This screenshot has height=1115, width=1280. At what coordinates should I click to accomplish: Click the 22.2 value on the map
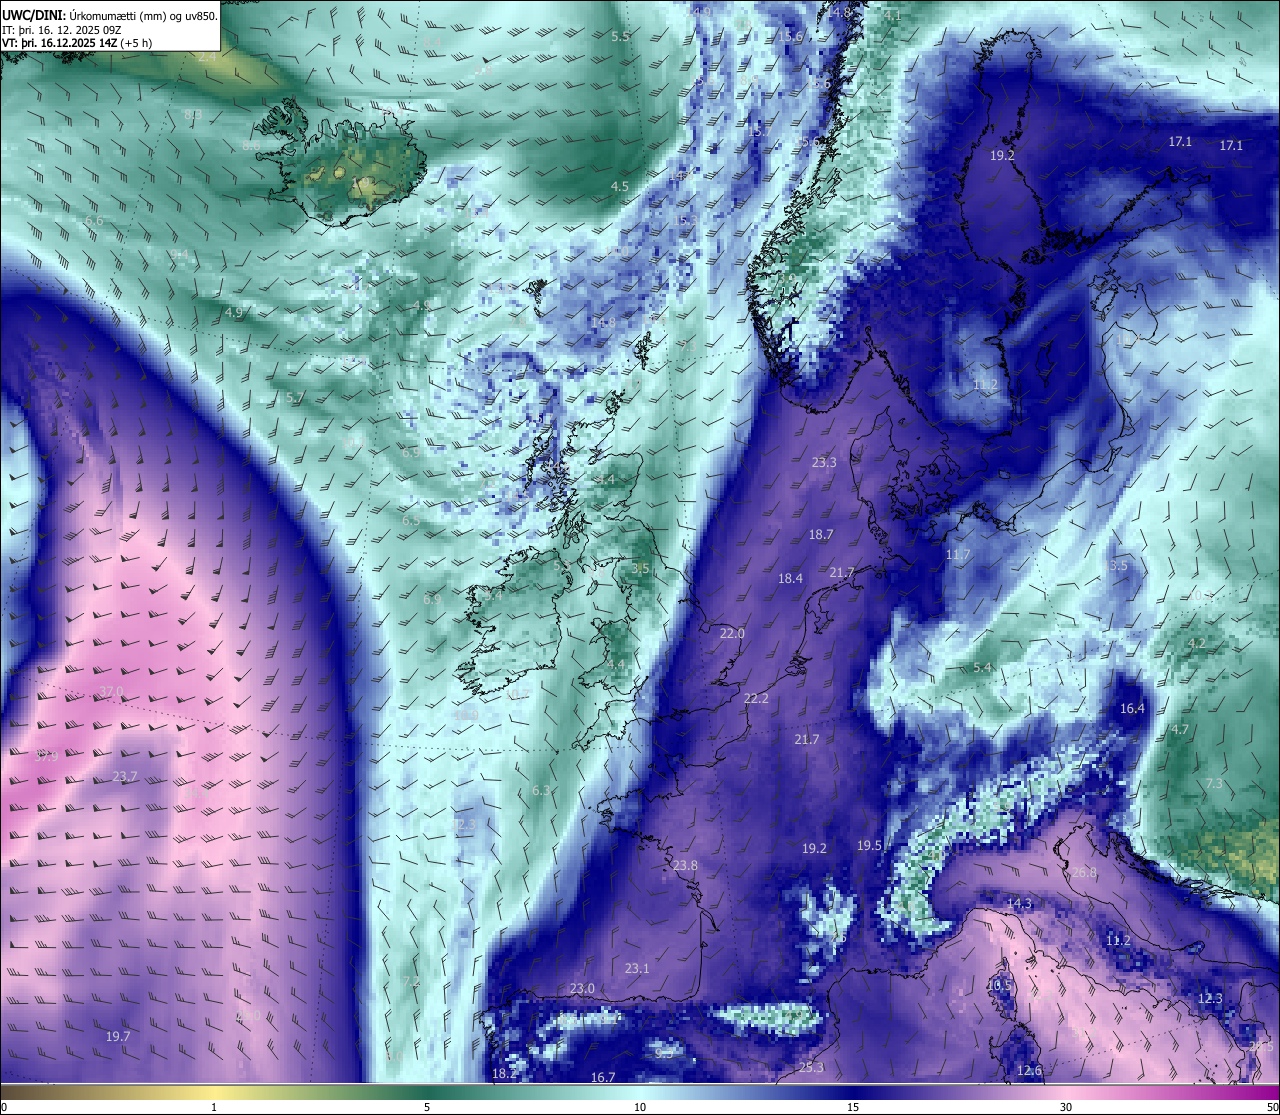pyautogui.click(x=756, y=698)
